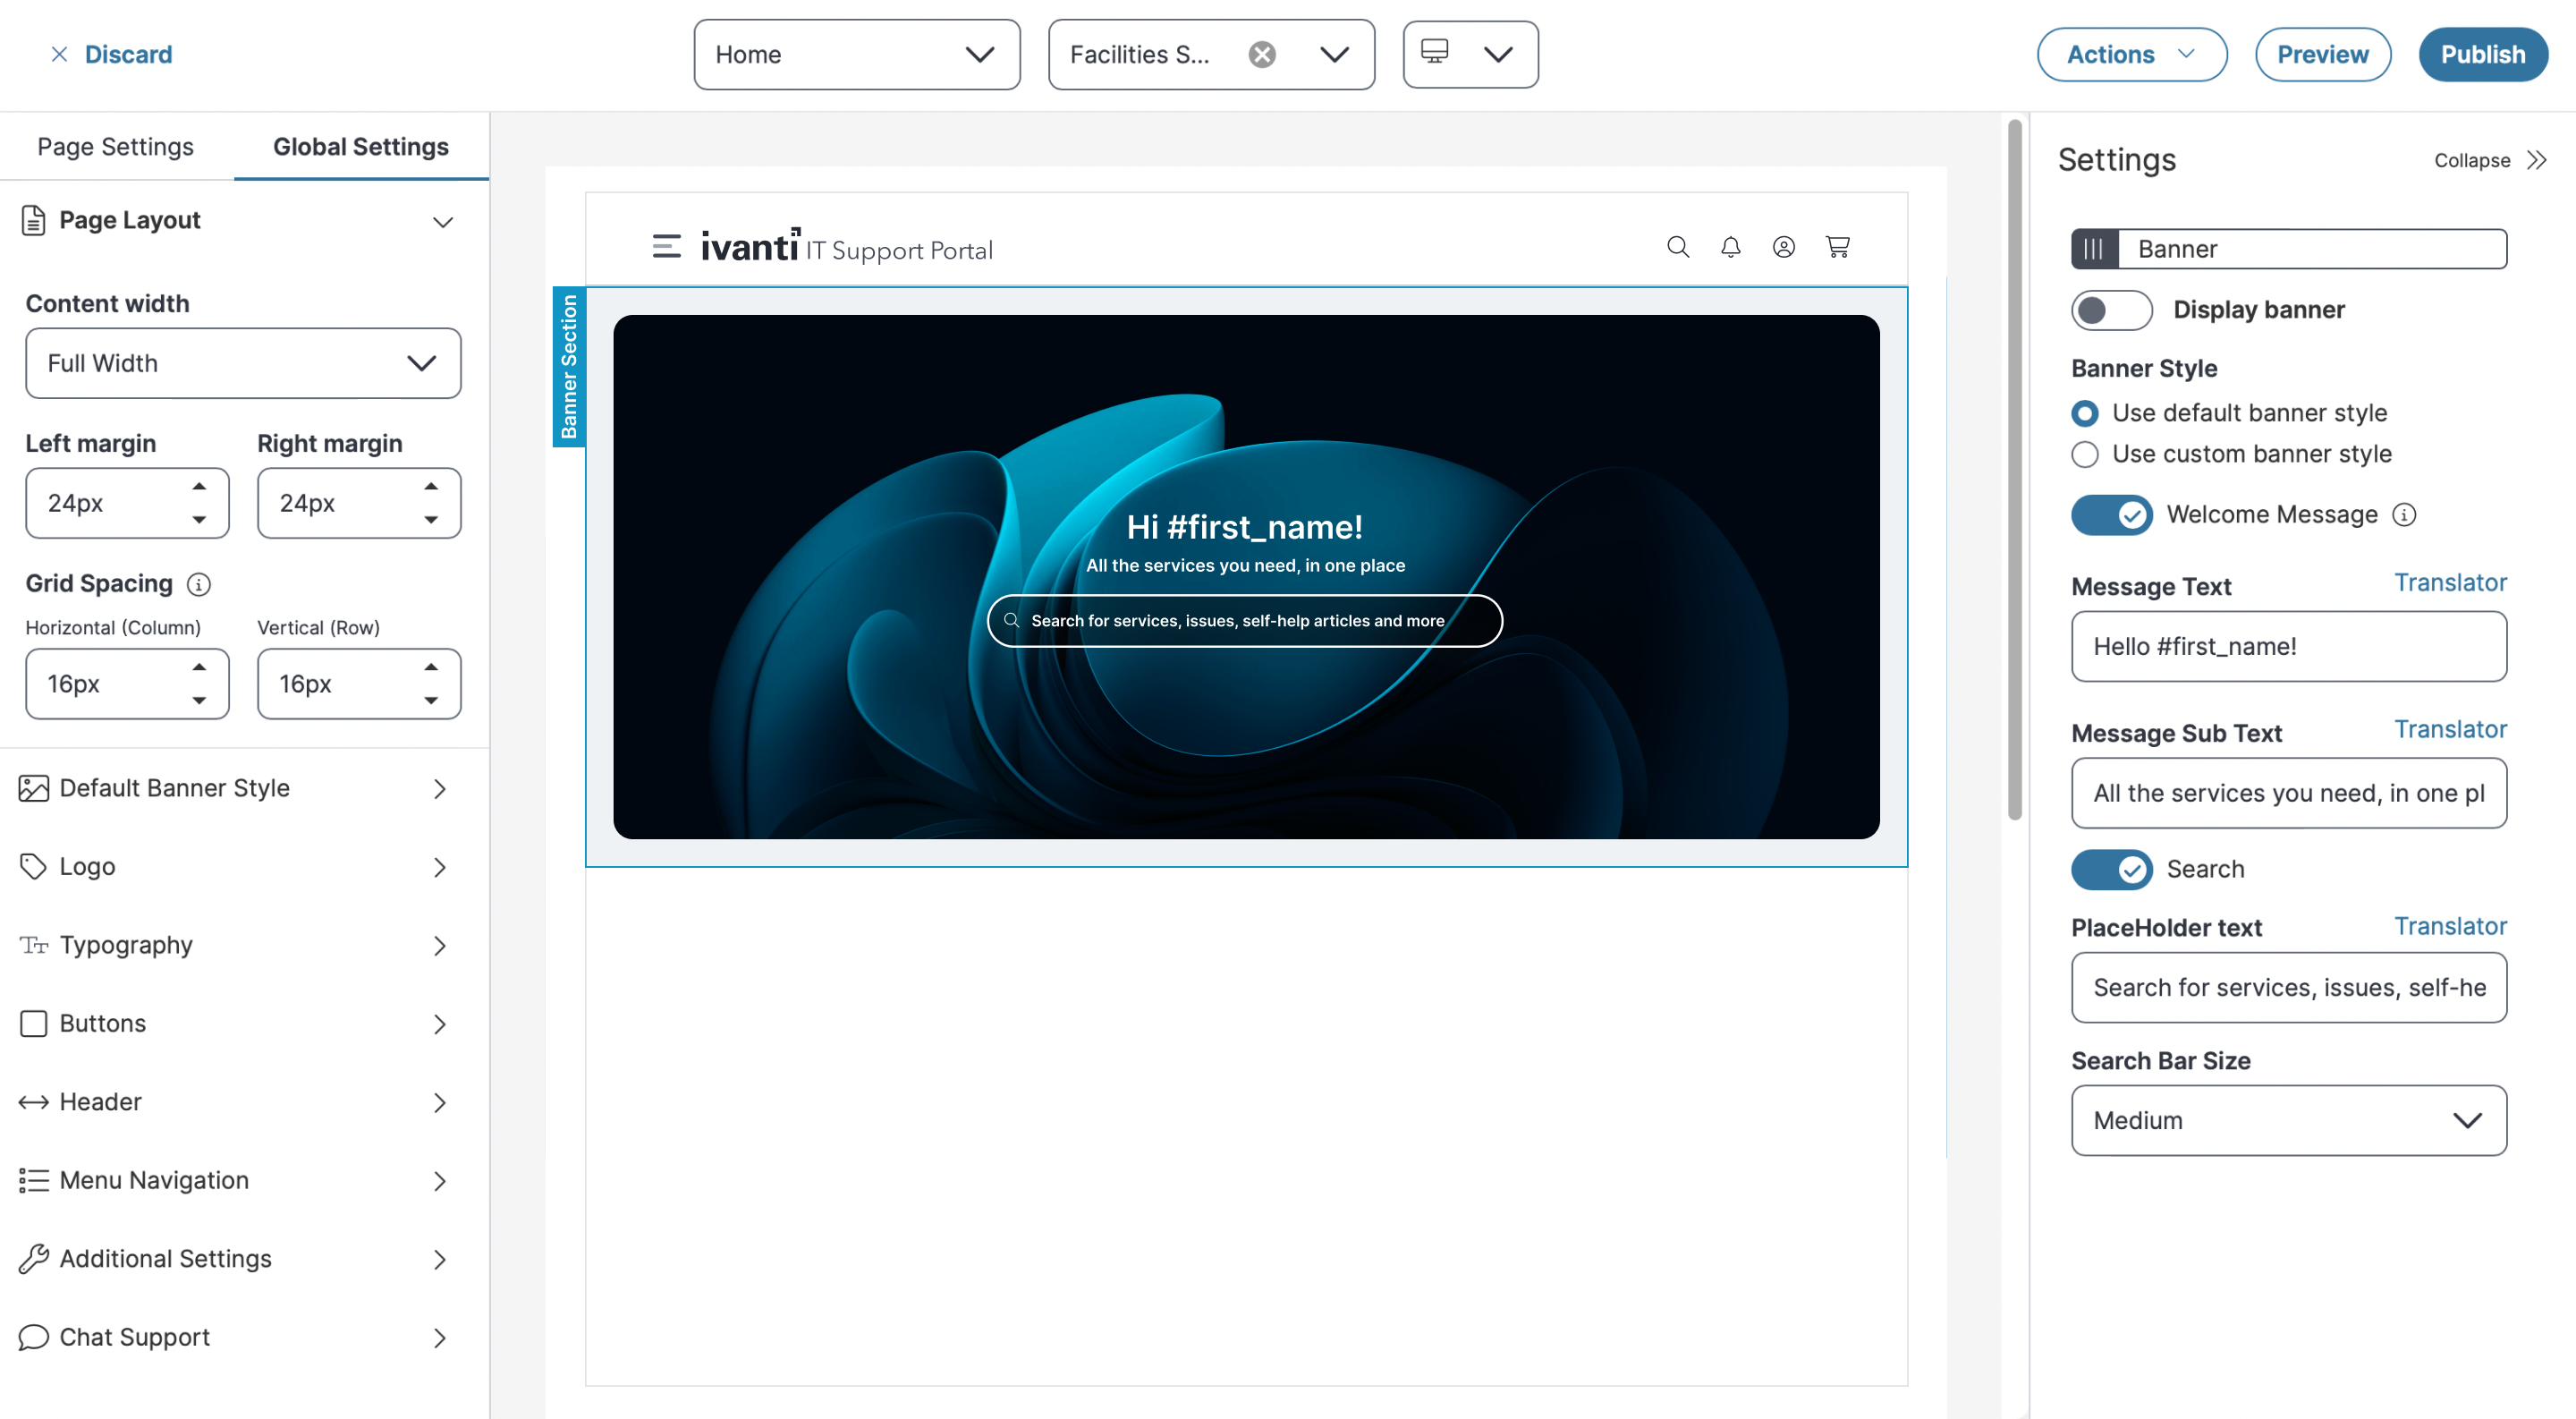Click Translator link next to Message Text
Screen dimensions: 2576x1419
click(x=2450, y=582)
